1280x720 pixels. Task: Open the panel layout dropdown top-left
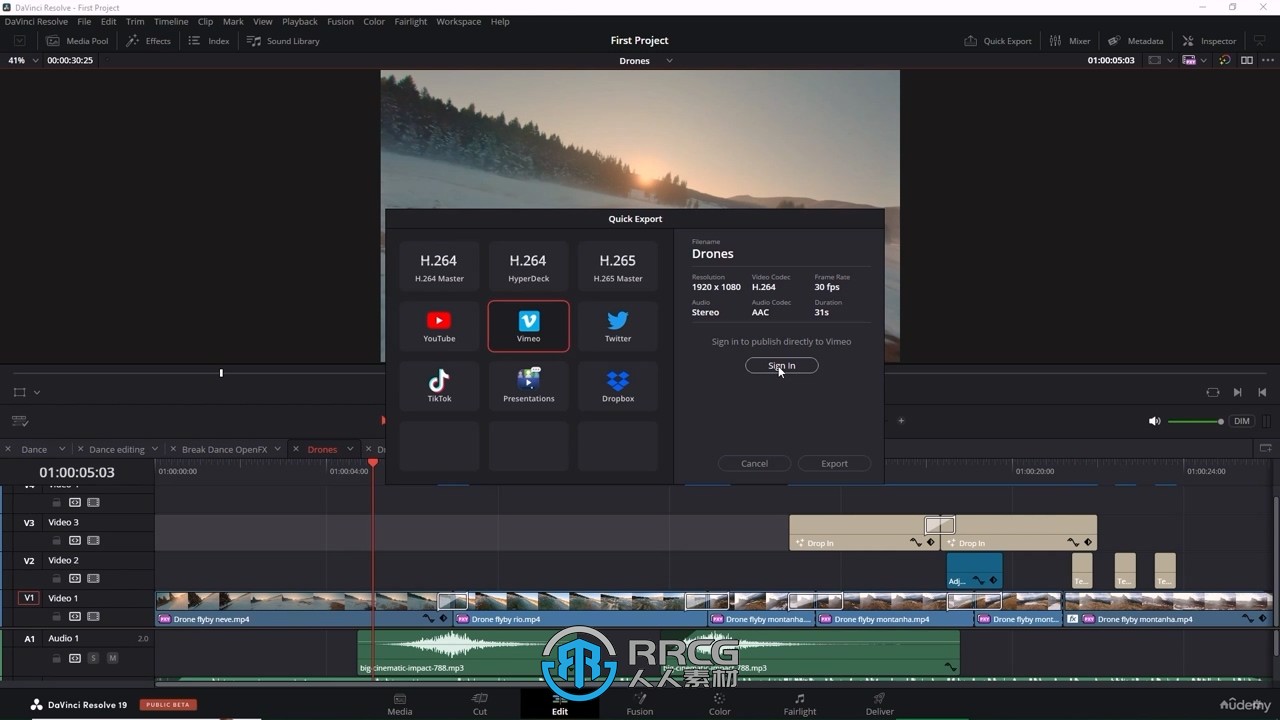(x=19, y=41)
